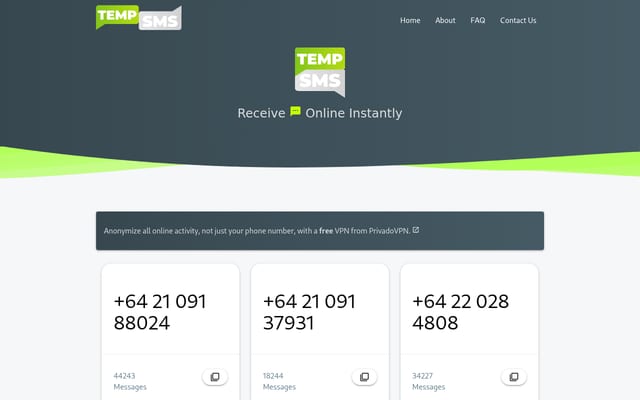Screen dimensions: 640x400
Task: Click the green chat bubble icon after Receive
Action: tap(295, 111)
